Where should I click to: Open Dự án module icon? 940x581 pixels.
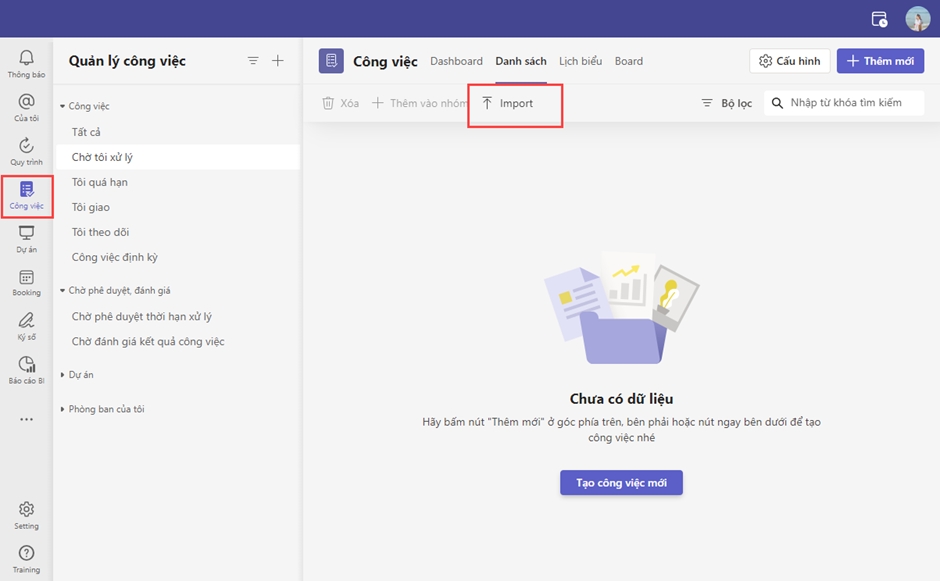(26, 238)
